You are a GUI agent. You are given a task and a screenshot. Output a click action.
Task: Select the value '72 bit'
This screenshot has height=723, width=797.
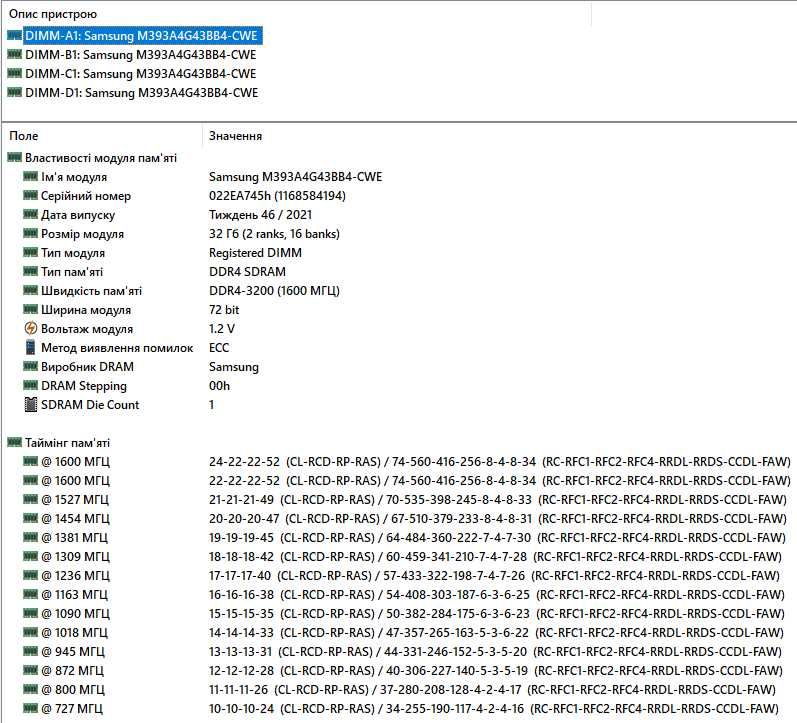coord(224,310)
